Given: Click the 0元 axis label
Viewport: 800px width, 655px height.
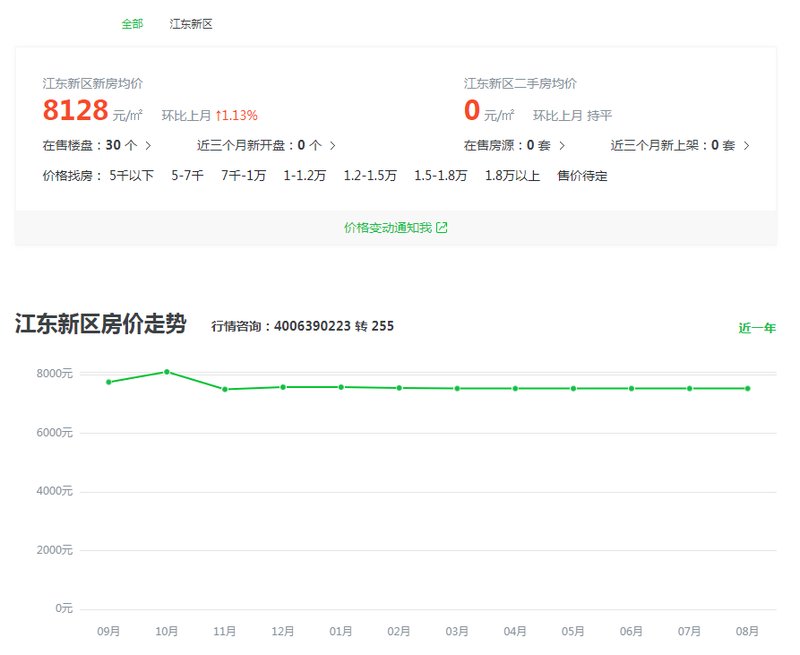Looking at the screenshot, I should click(x=64, y=608).
